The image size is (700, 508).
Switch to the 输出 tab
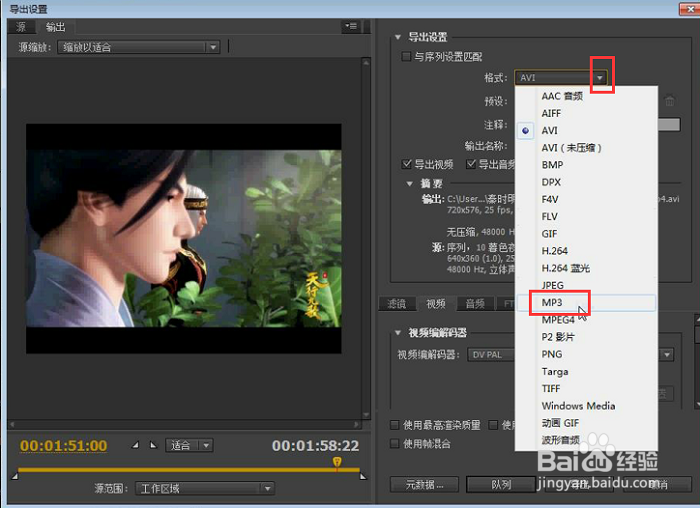(55, 27)
